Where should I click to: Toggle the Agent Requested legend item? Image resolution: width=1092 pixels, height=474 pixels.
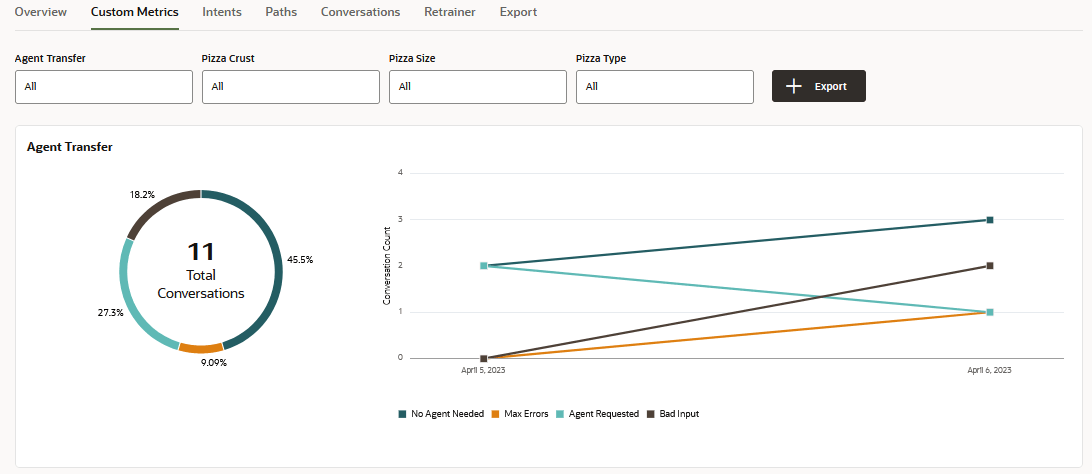click(x=597, y=414)
